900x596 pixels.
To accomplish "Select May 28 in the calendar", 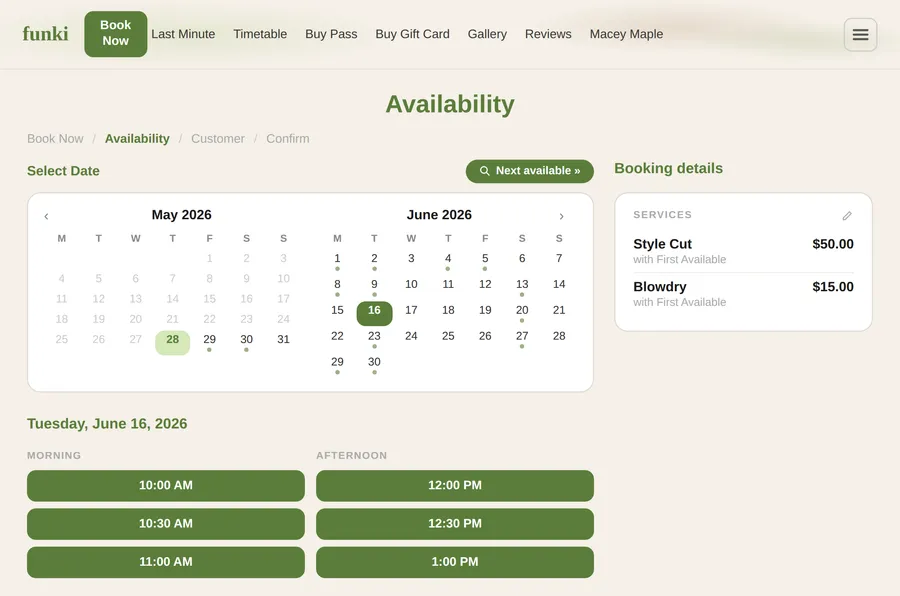I will pos(172,342).
